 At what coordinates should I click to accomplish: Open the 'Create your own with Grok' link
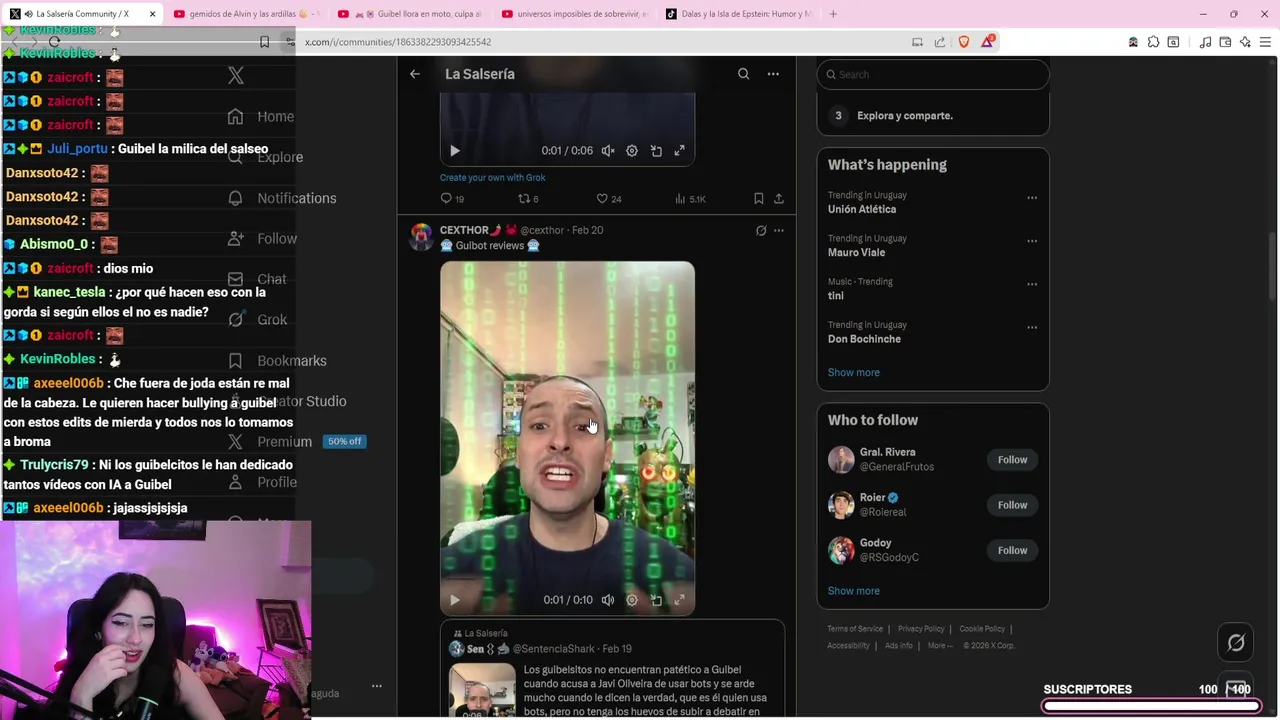point(492,177)
